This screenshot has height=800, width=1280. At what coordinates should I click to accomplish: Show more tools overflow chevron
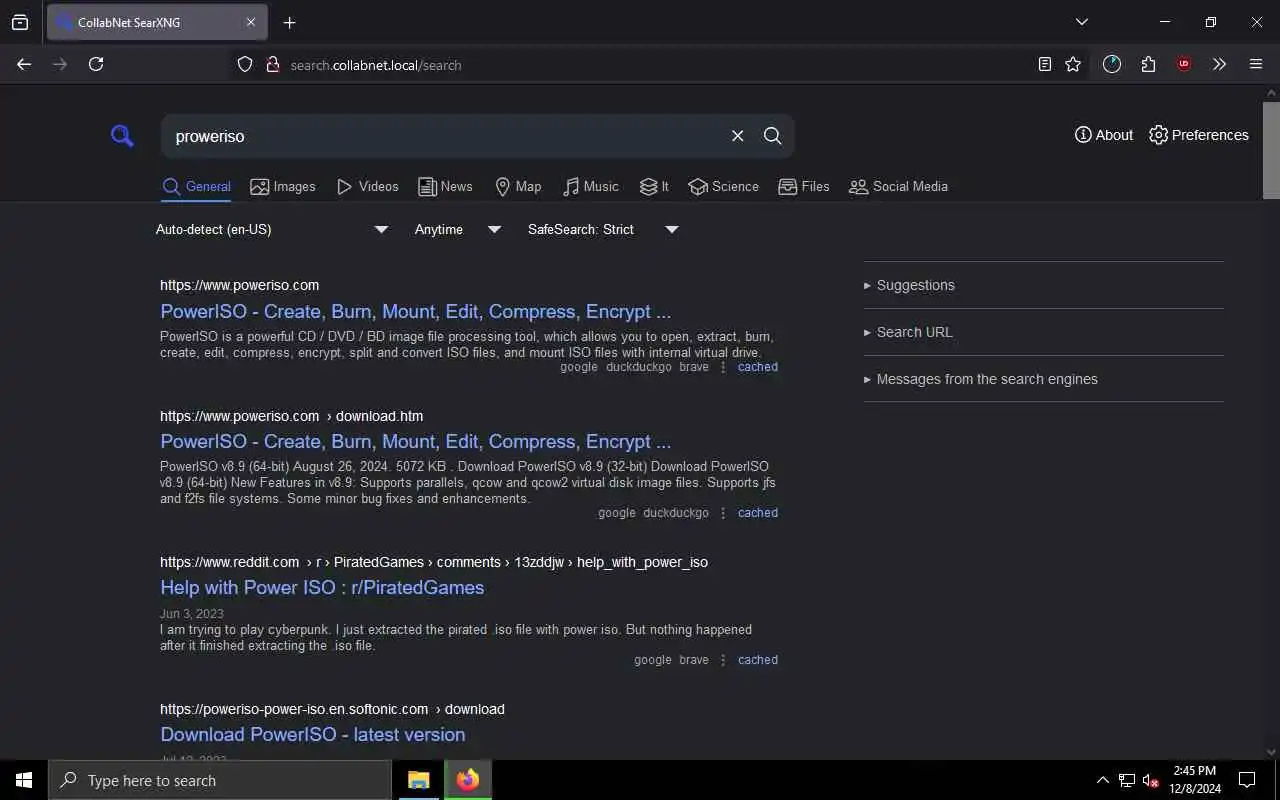[1219, 64]
